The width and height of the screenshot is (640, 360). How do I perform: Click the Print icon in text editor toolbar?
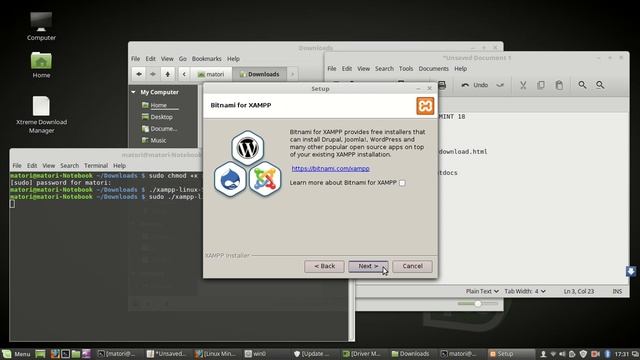pyautogui.click(x=442, y=85)
